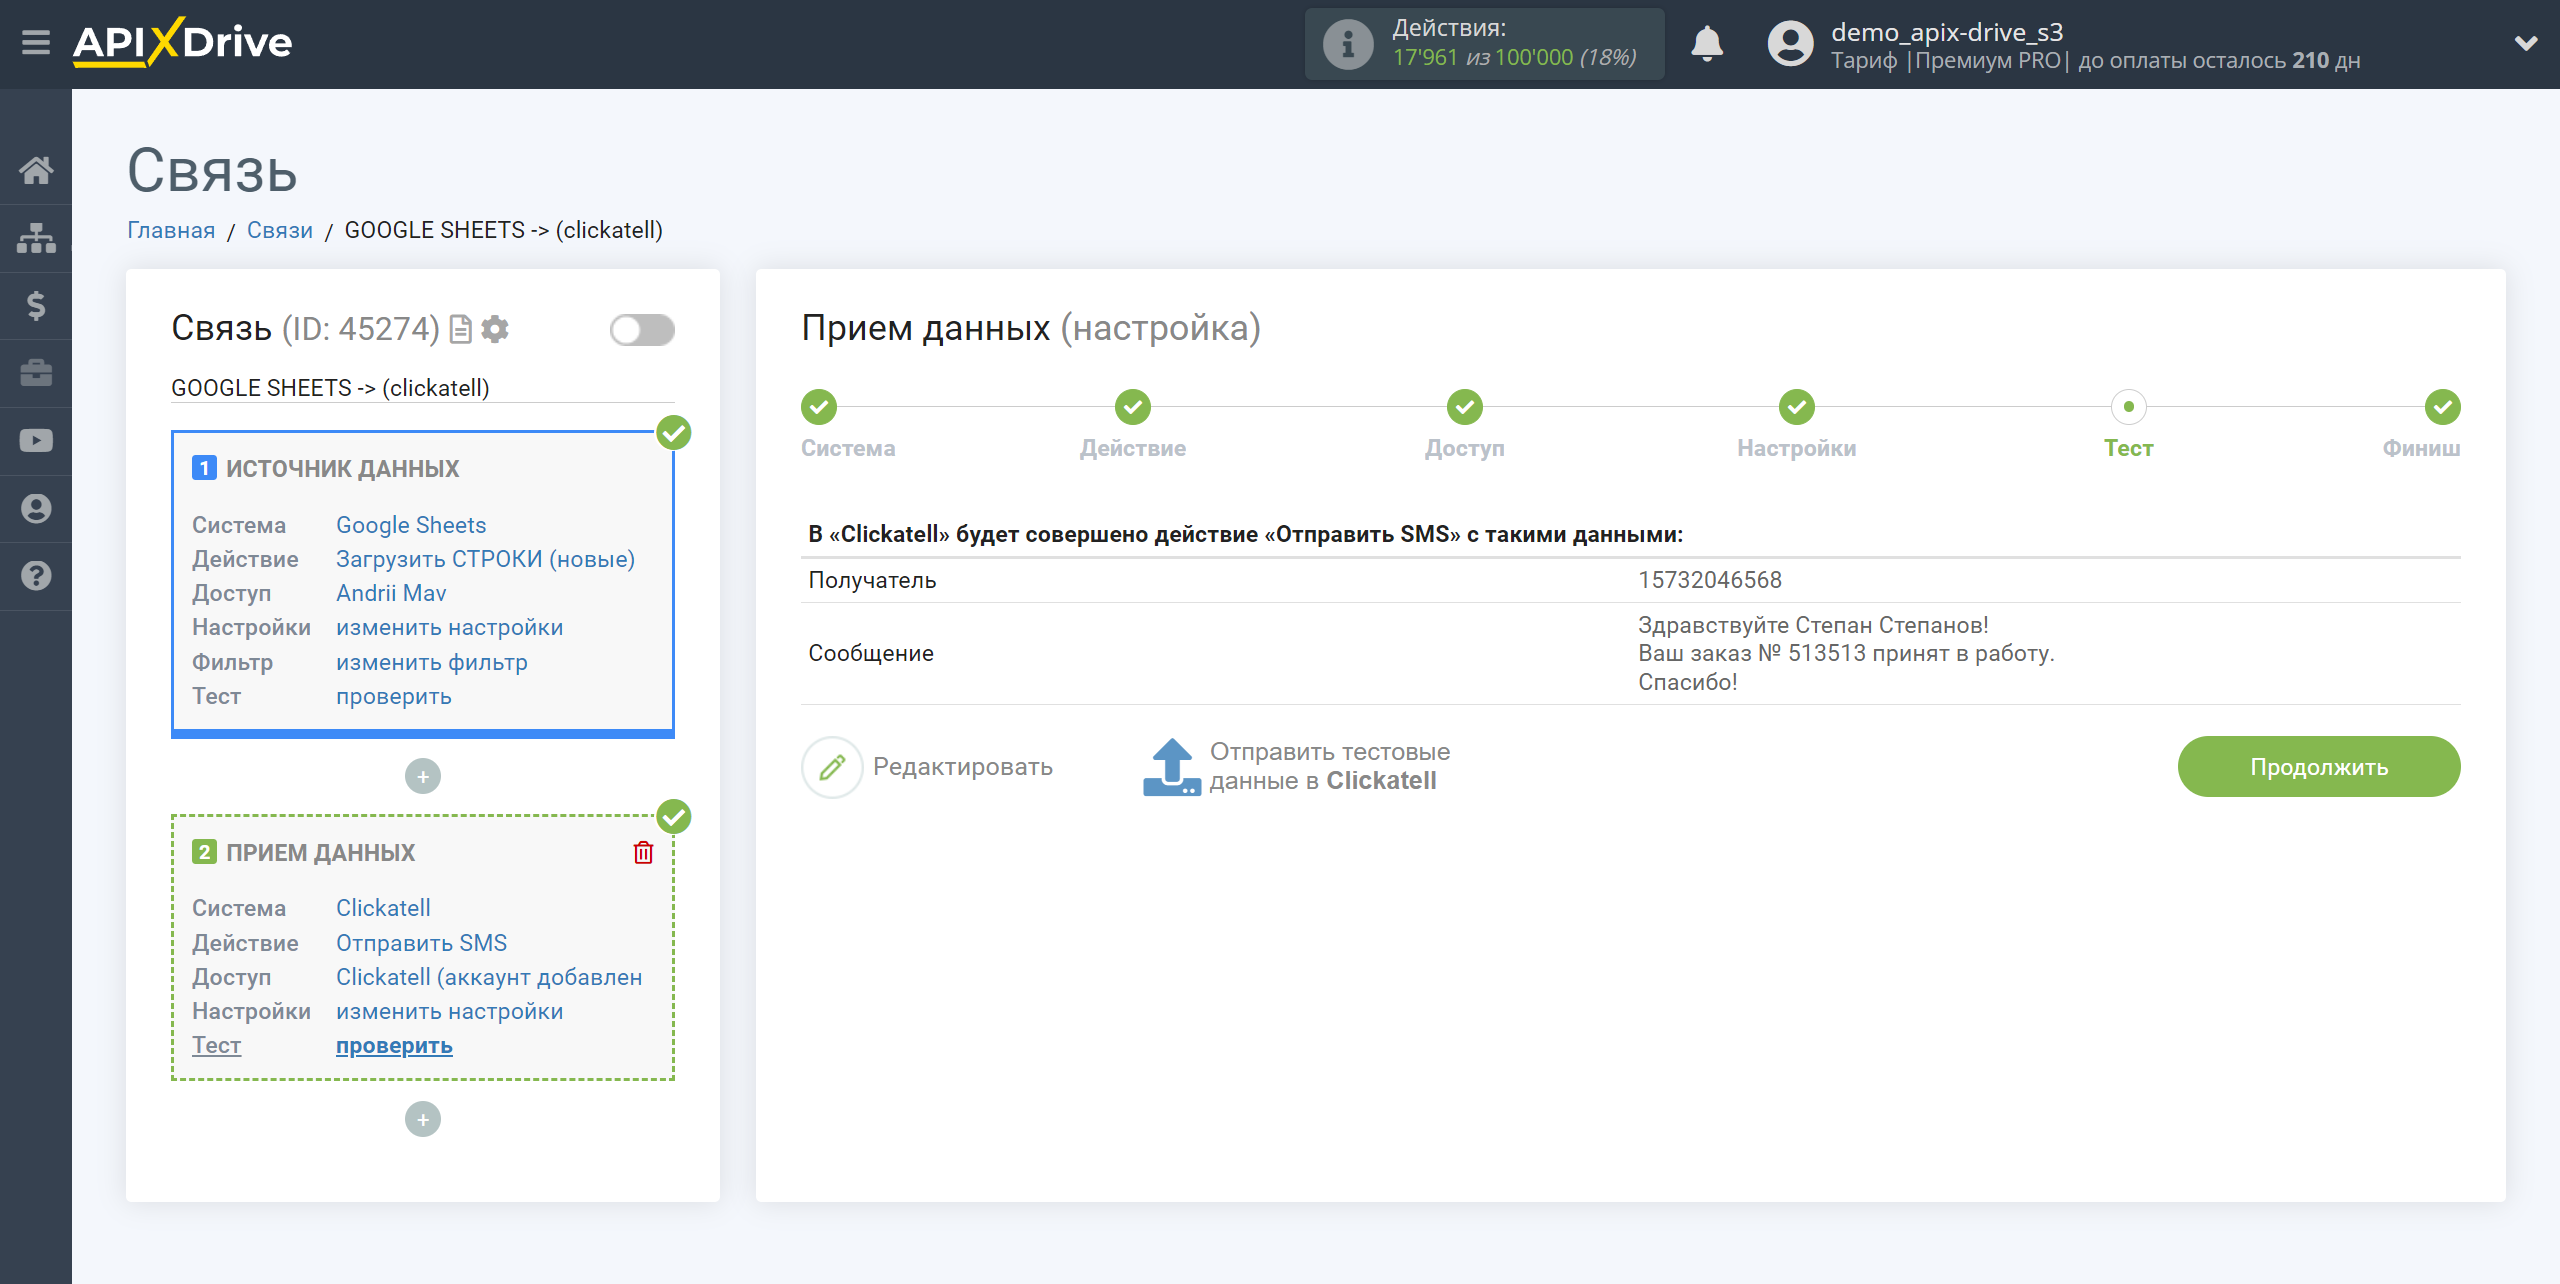Go to Доступ step in wizard

click(x=1465, y=407)
